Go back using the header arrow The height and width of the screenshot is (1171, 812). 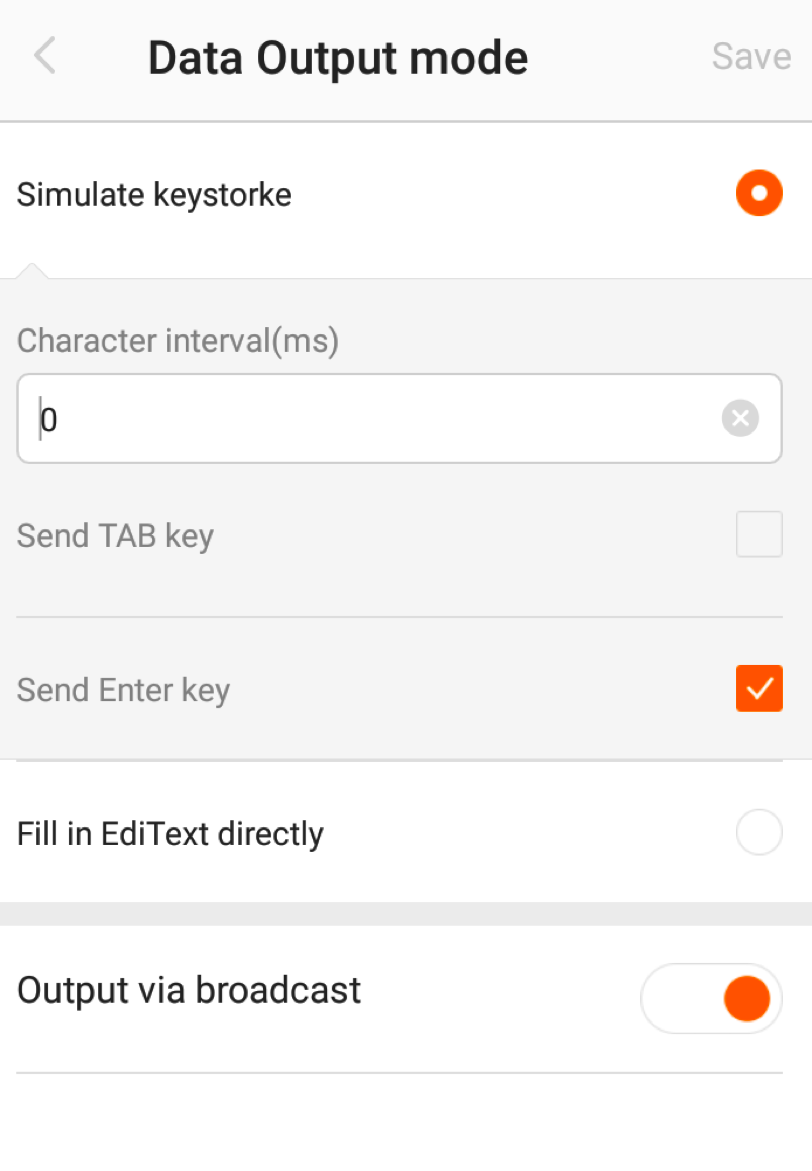coord(45,56)
